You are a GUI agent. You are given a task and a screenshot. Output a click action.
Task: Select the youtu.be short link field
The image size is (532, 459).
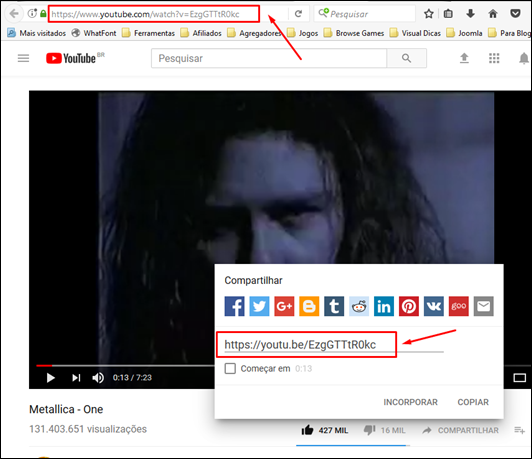pos(334,345)
